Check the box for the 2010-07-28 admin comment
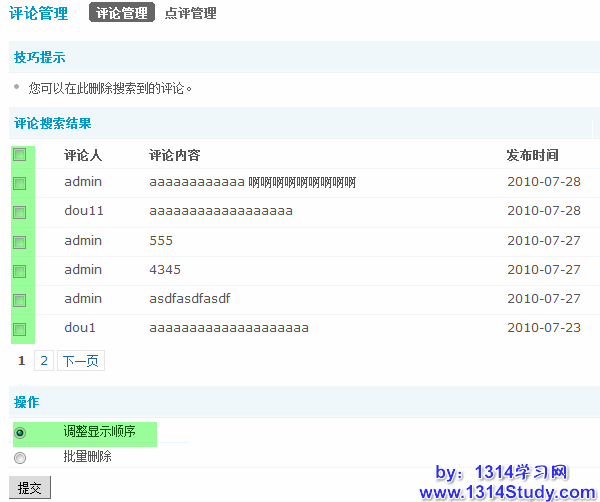The image size is (600, 502). [19, 184]
